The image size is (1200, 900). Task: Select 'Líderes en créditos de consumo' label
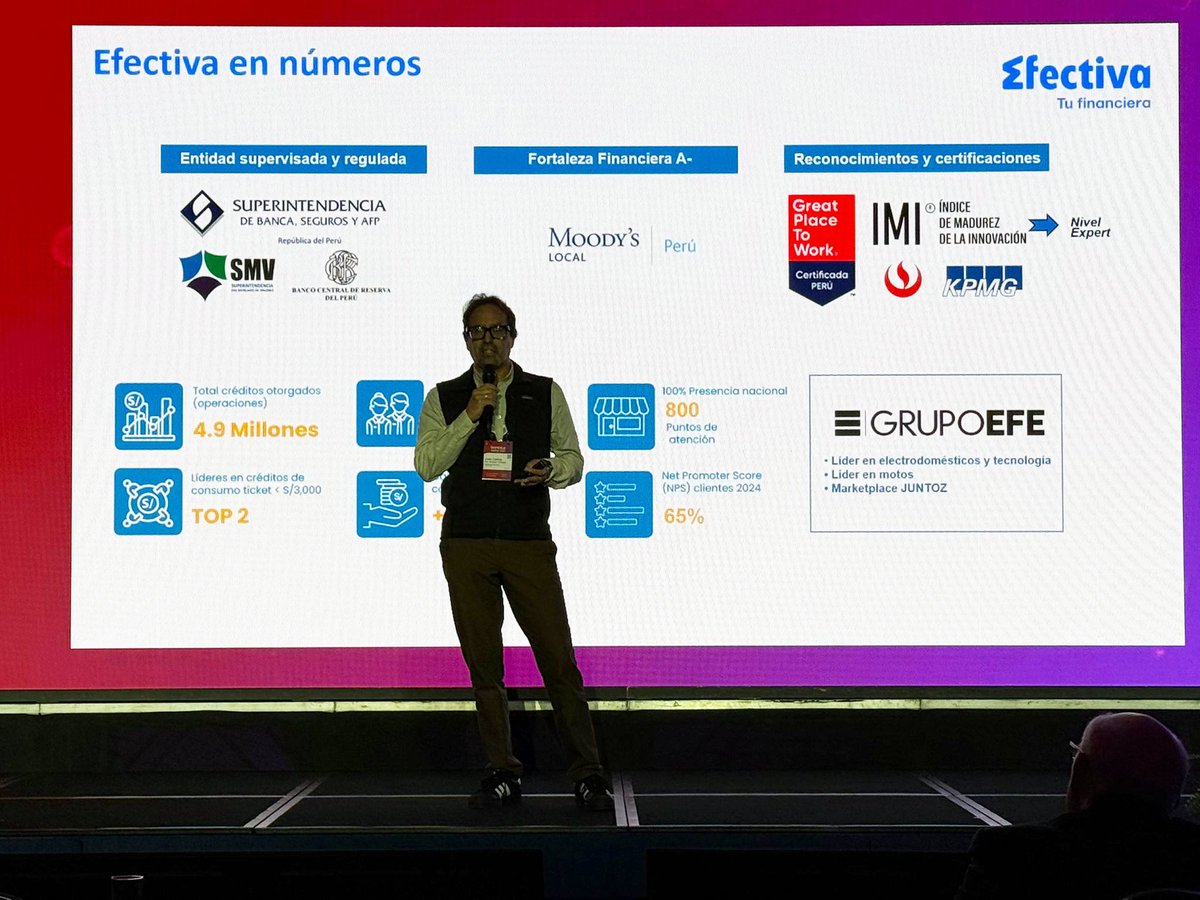[x=257, y=484]
